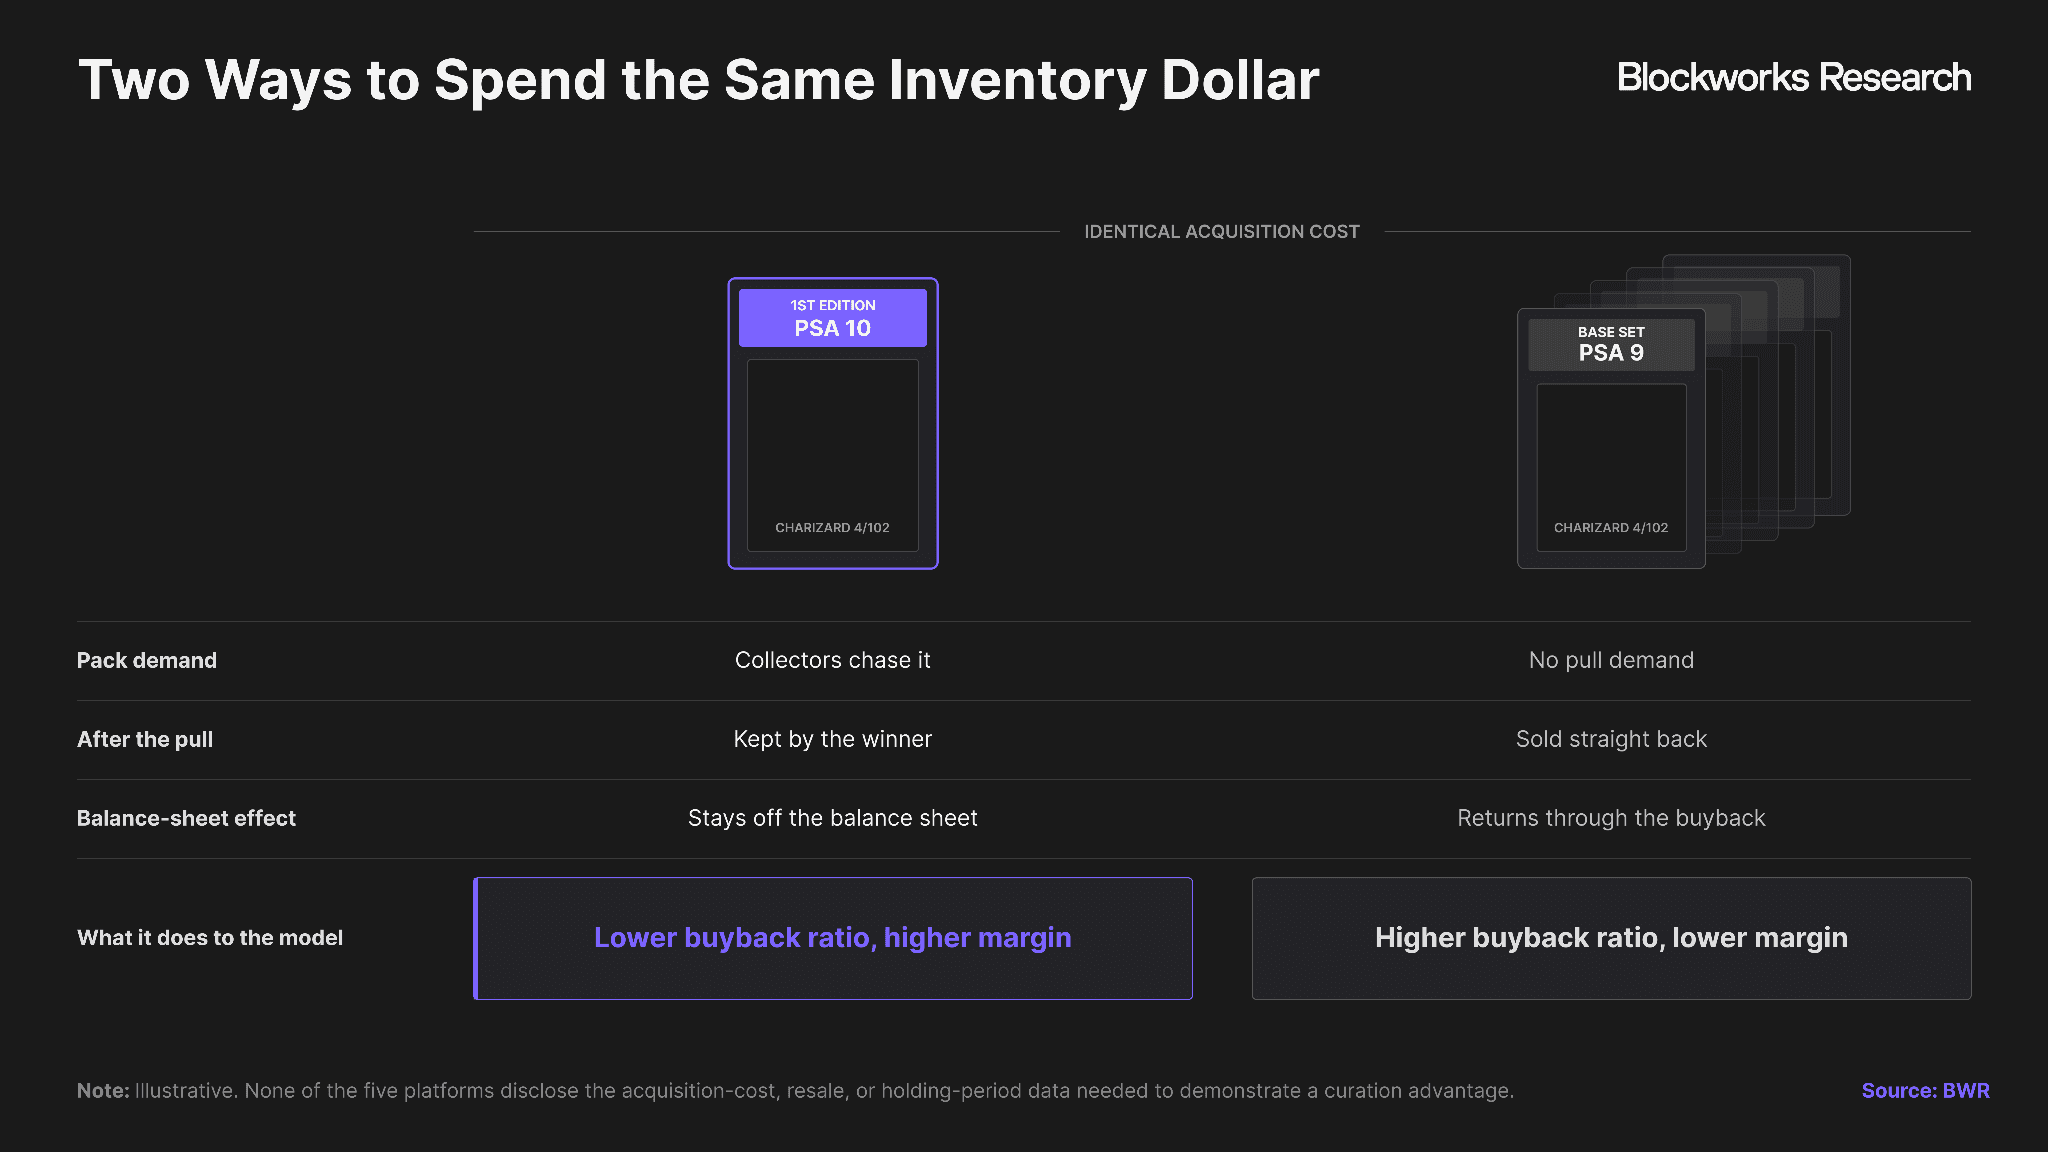Viewport: 2048px width, 1152px height.
Task: Click the 'After the pull' row label
Action: 145,739
